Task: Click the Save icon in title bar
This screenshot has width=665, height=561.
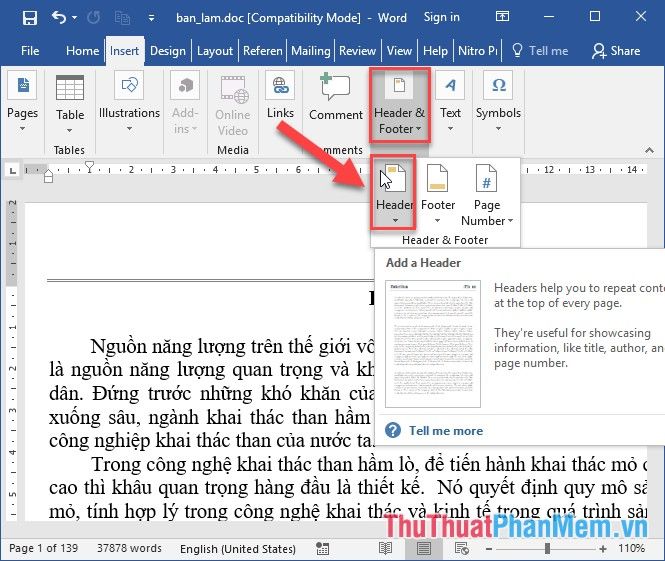Action: click(29, 17)
